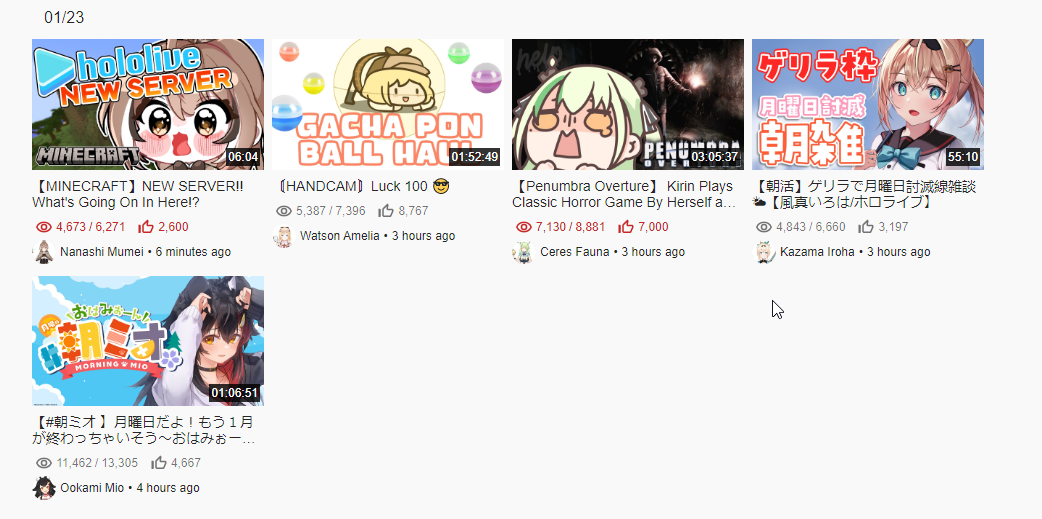This screenshot has width=1042, height=519.
Task: Click the eye icon beside 11,462 / 13,305
Action: point(44,463)
